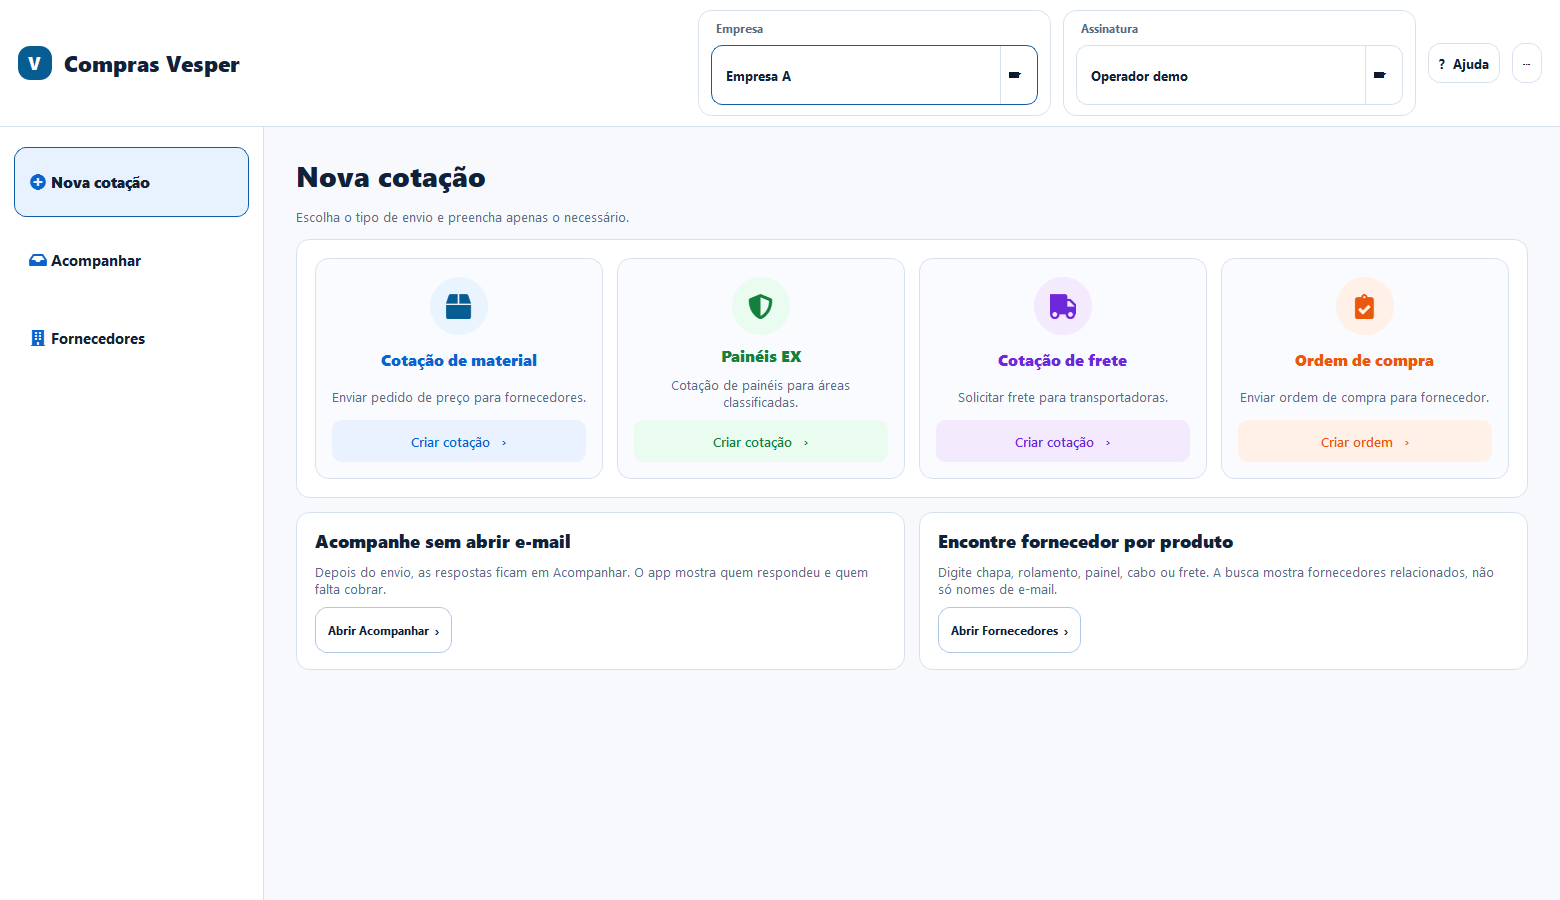Click the clipboard icon above Ordem de compra
Screen dimensions: 1560x900
coord(1365,306)
